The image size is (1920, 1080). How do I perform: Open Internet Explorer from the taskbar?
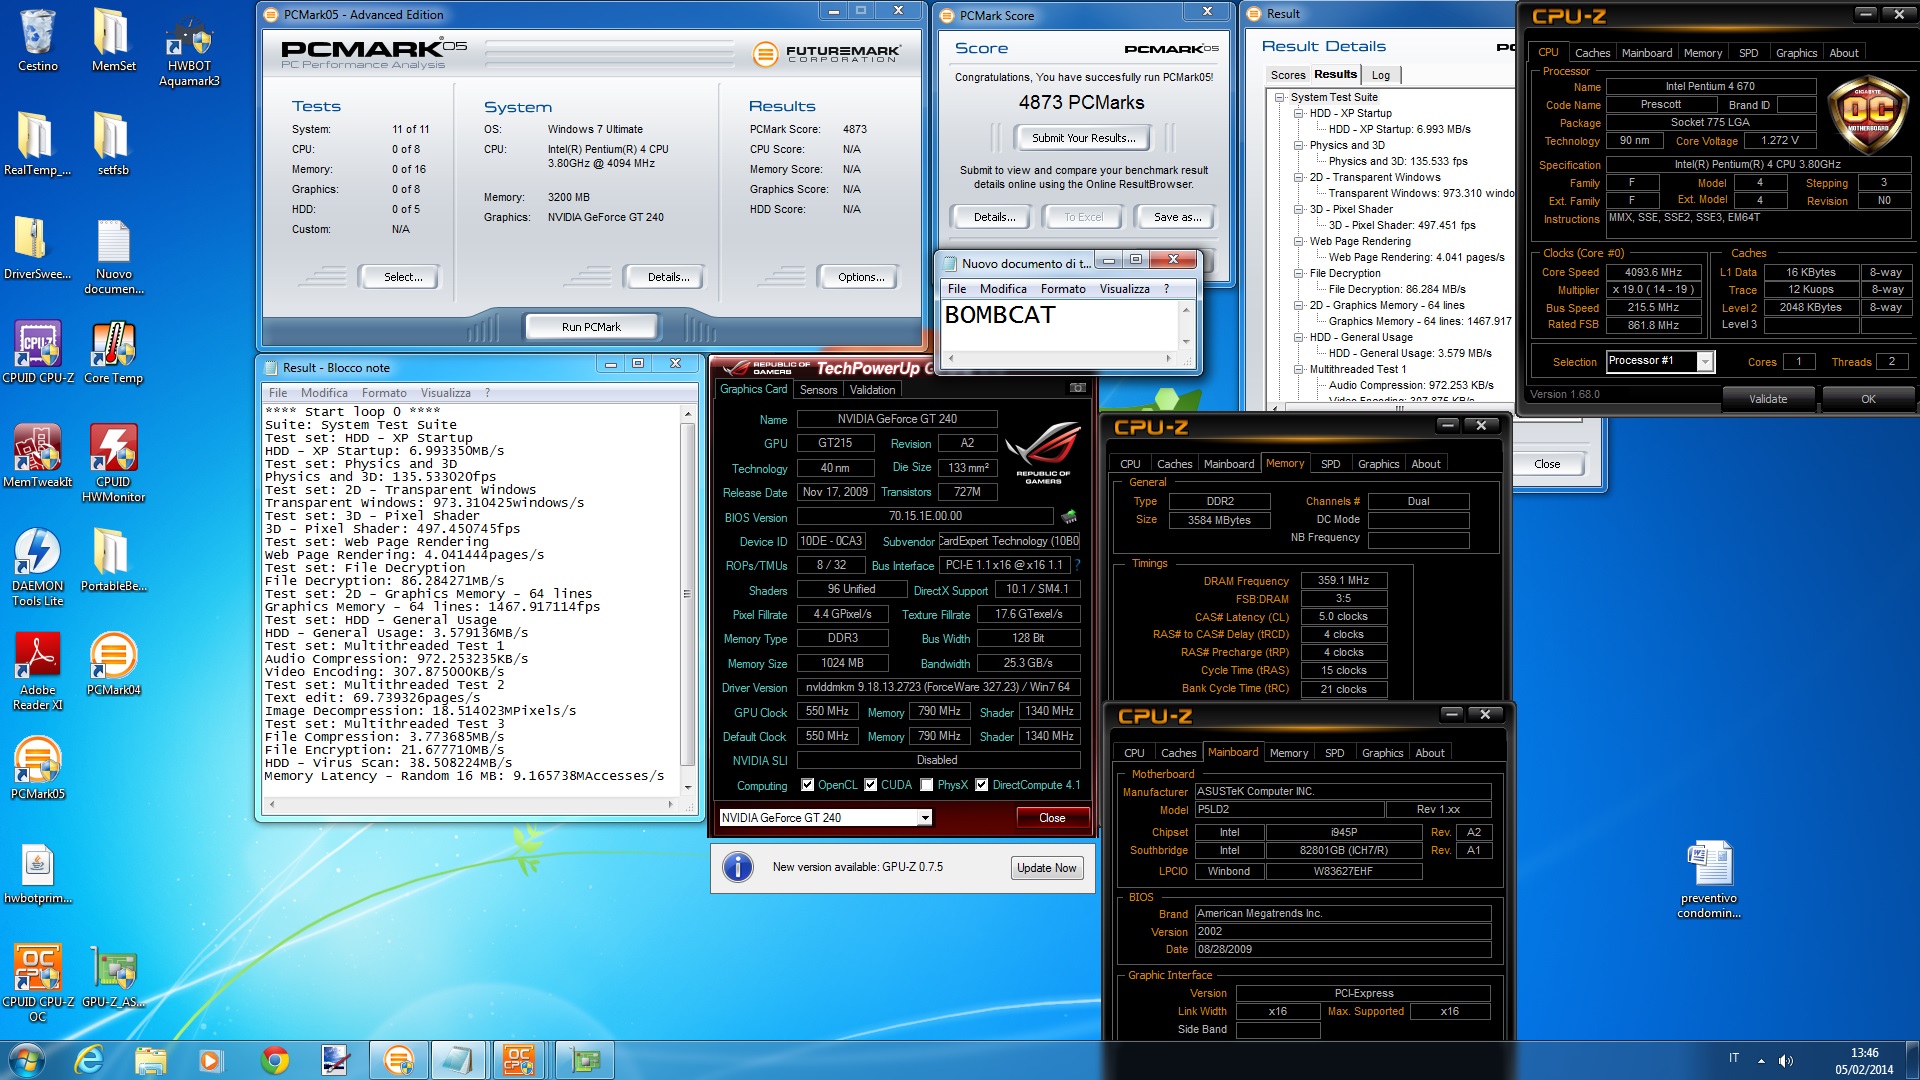pyautogui.click(x=89, y=1060)
